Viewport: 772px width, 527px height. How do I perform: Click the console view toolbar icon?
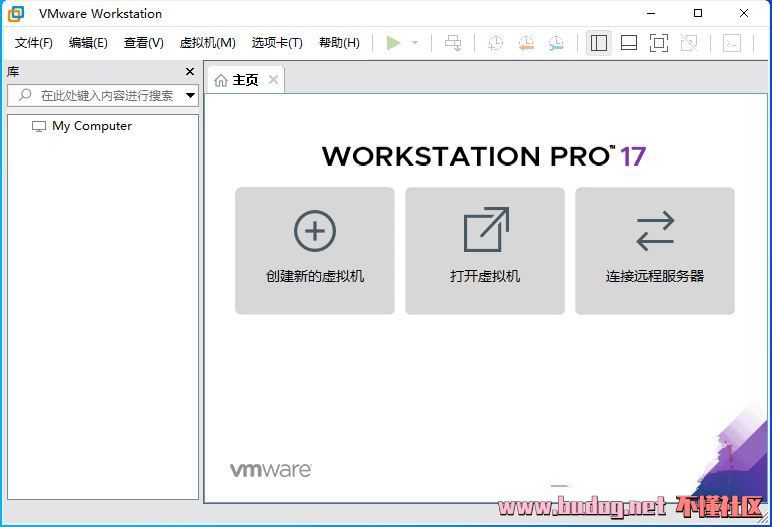(732, 43)
